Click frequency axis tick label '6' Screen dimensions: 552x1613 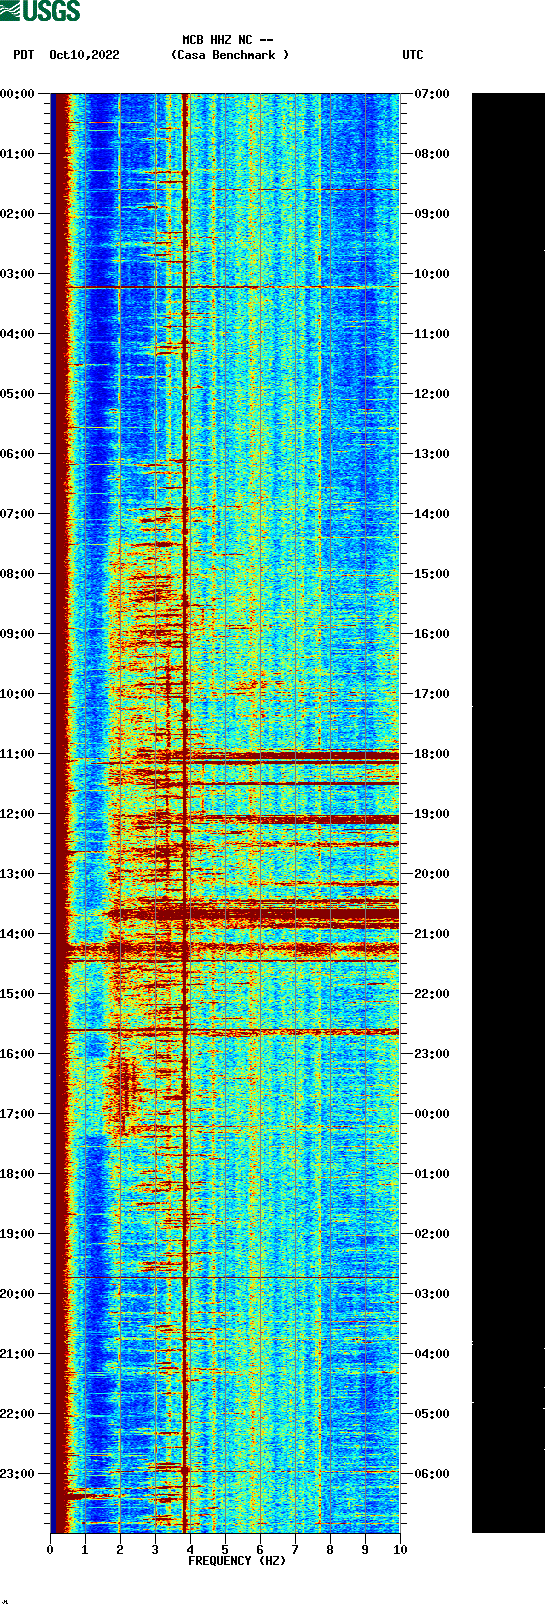coord(260,1550)
